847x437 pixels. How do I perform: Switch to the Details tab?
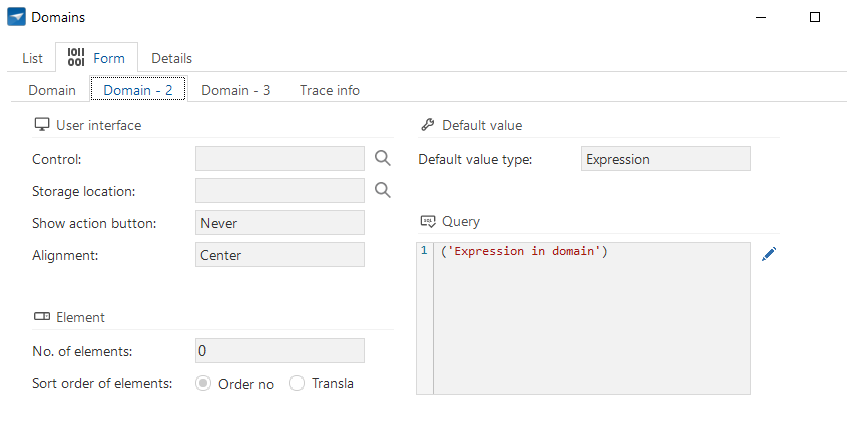(x=171, y=58)
